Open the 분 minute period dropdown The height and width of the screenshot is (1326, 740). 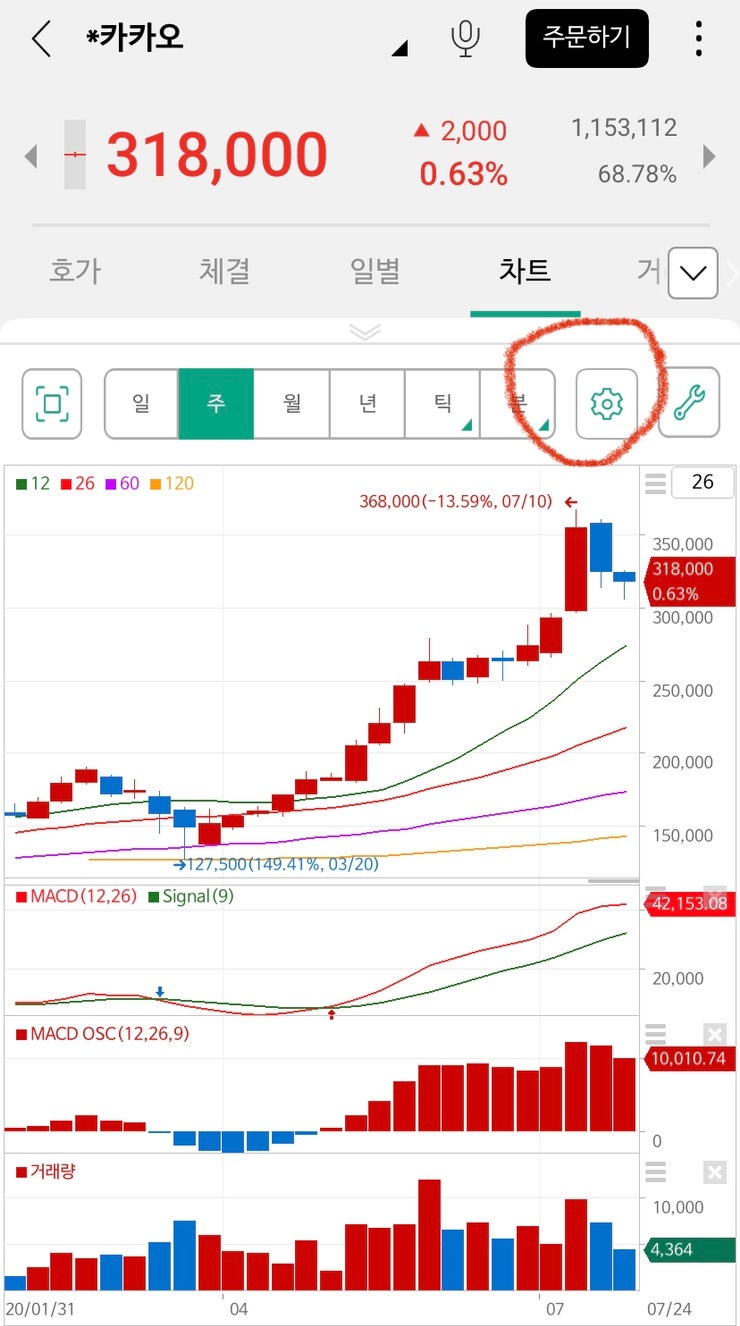point(518,404)
